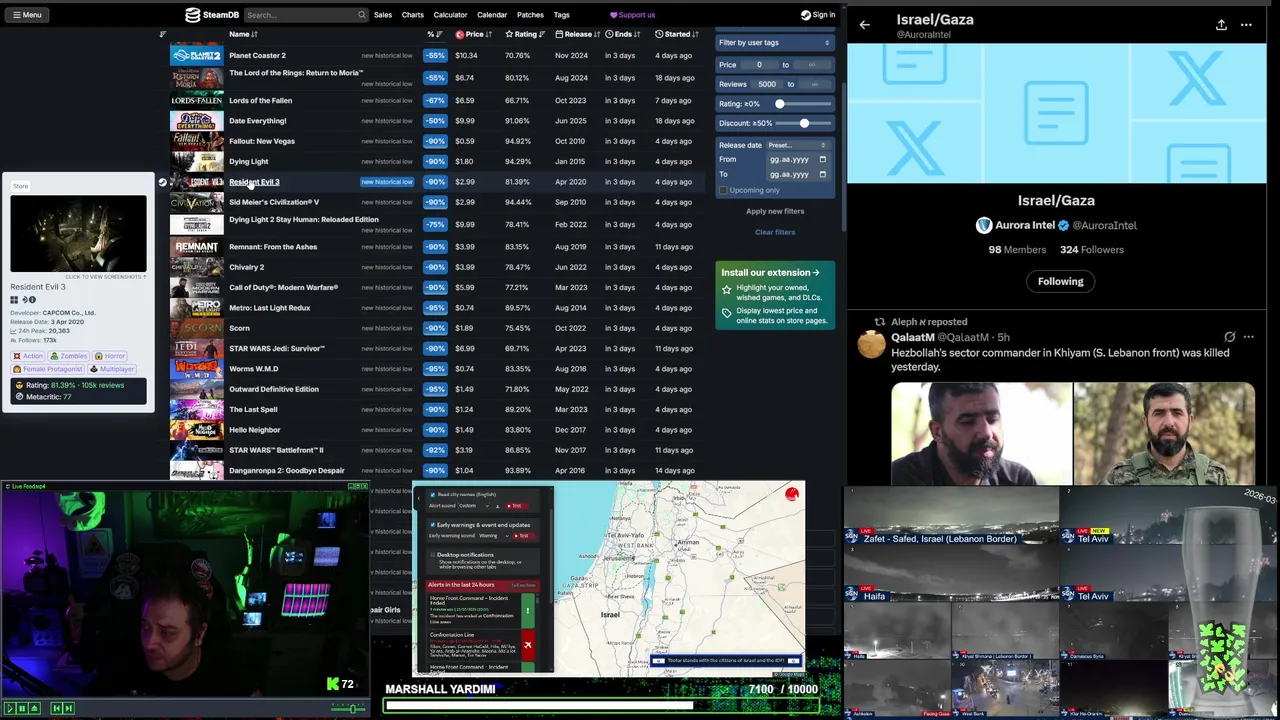Open the Resident Evil 3 game link
This screenshot has width=1280, height=720.
[254, 182]
